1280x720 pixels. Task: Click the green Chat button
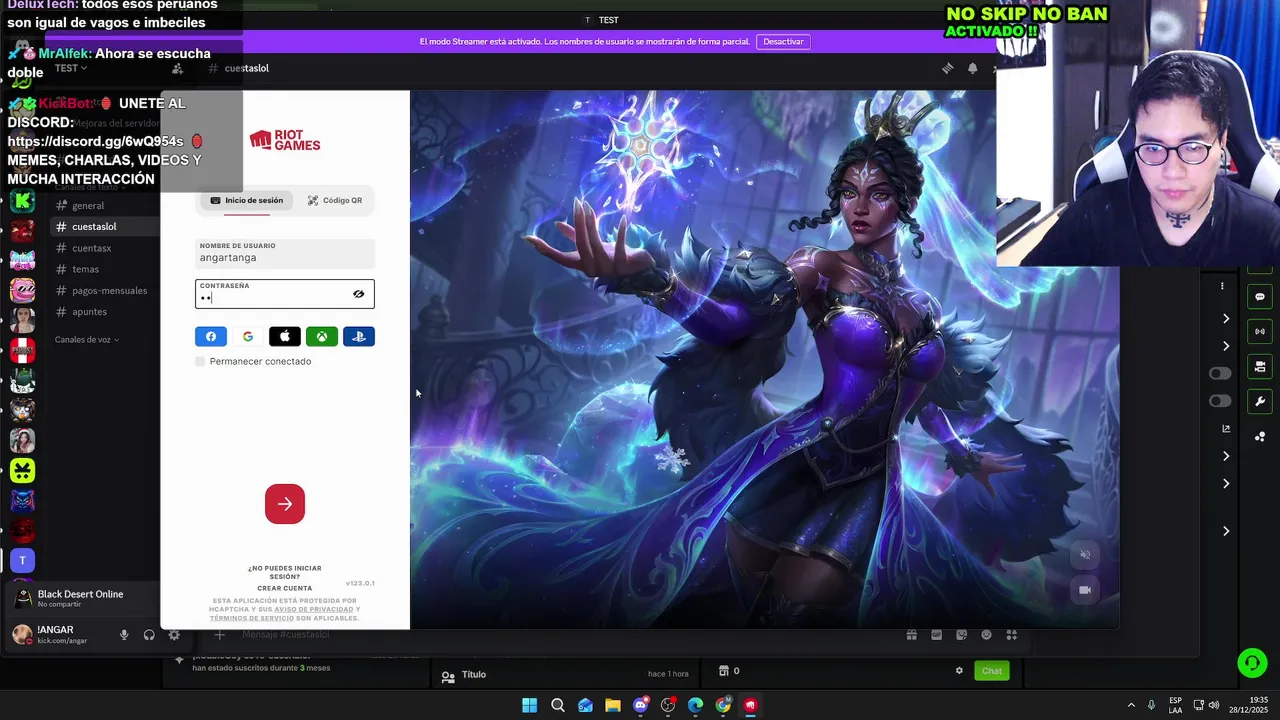tap(992, 671)
